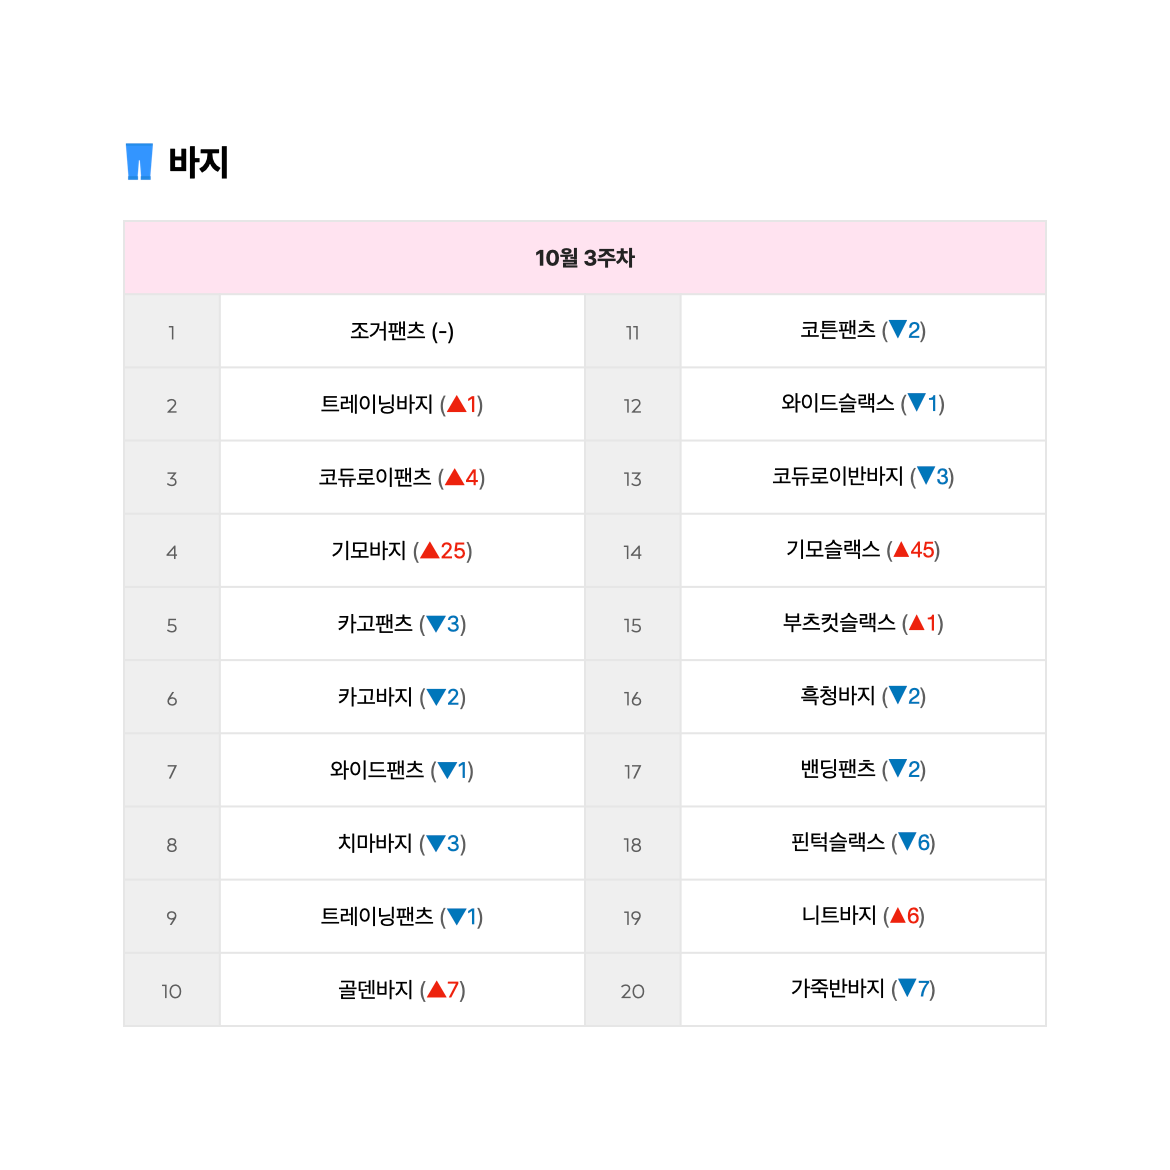Click the red up arrow next to 기모바지

(430, 551)
